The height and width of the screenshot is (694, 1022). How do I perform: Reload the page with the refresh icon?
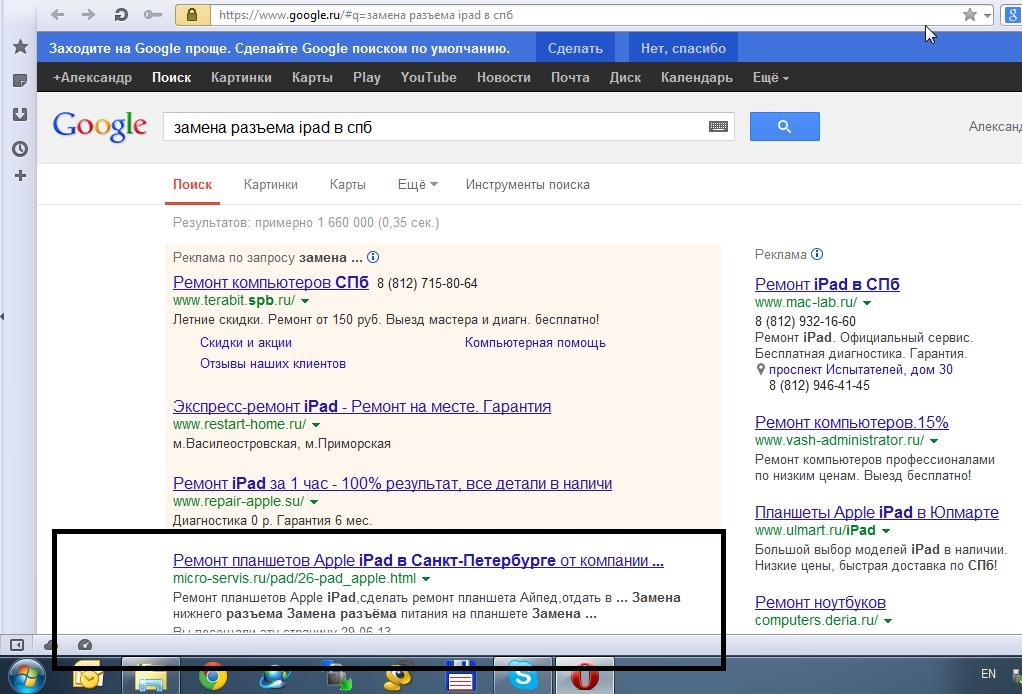coord(121,14)
